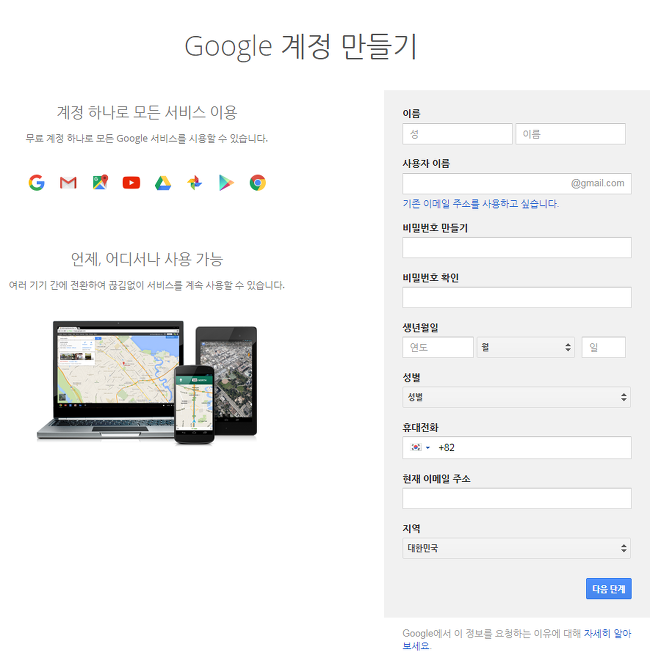Focus the 성 (last name) field
The width and height of the screenshot is (650, 666).
[x=457, y=134]
